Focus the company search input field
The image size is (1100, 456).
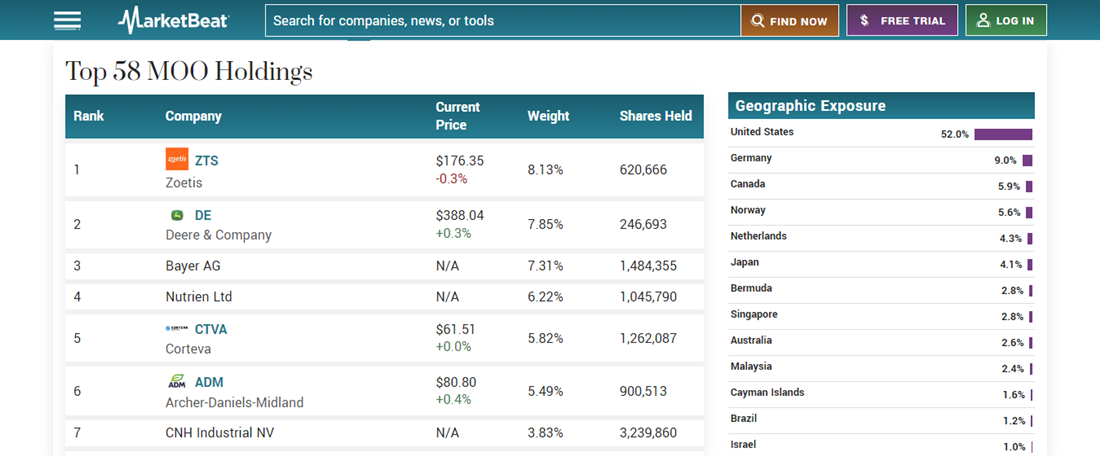[x=503, y=21]
